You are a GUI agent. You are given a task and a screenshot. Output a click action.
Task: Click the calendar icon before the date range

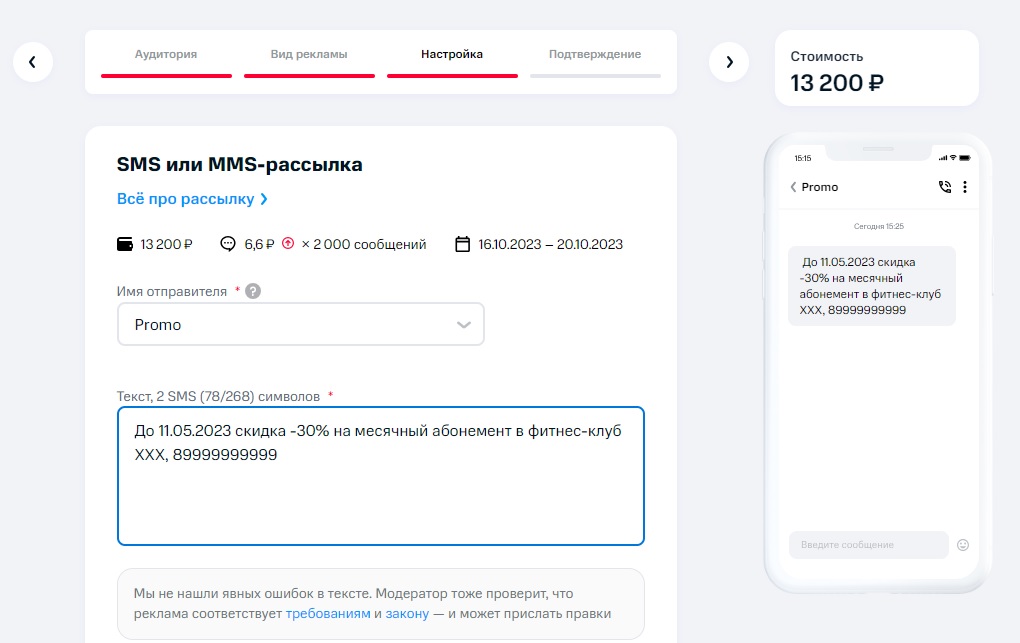coord(464,243)
